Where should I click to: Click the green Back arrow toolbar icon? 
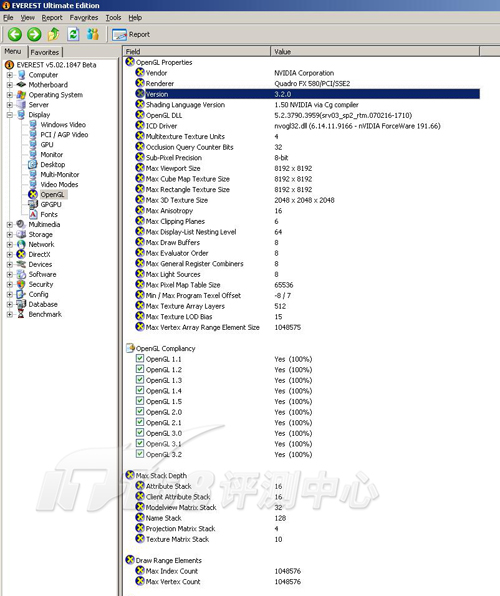[x=15, y=34]
